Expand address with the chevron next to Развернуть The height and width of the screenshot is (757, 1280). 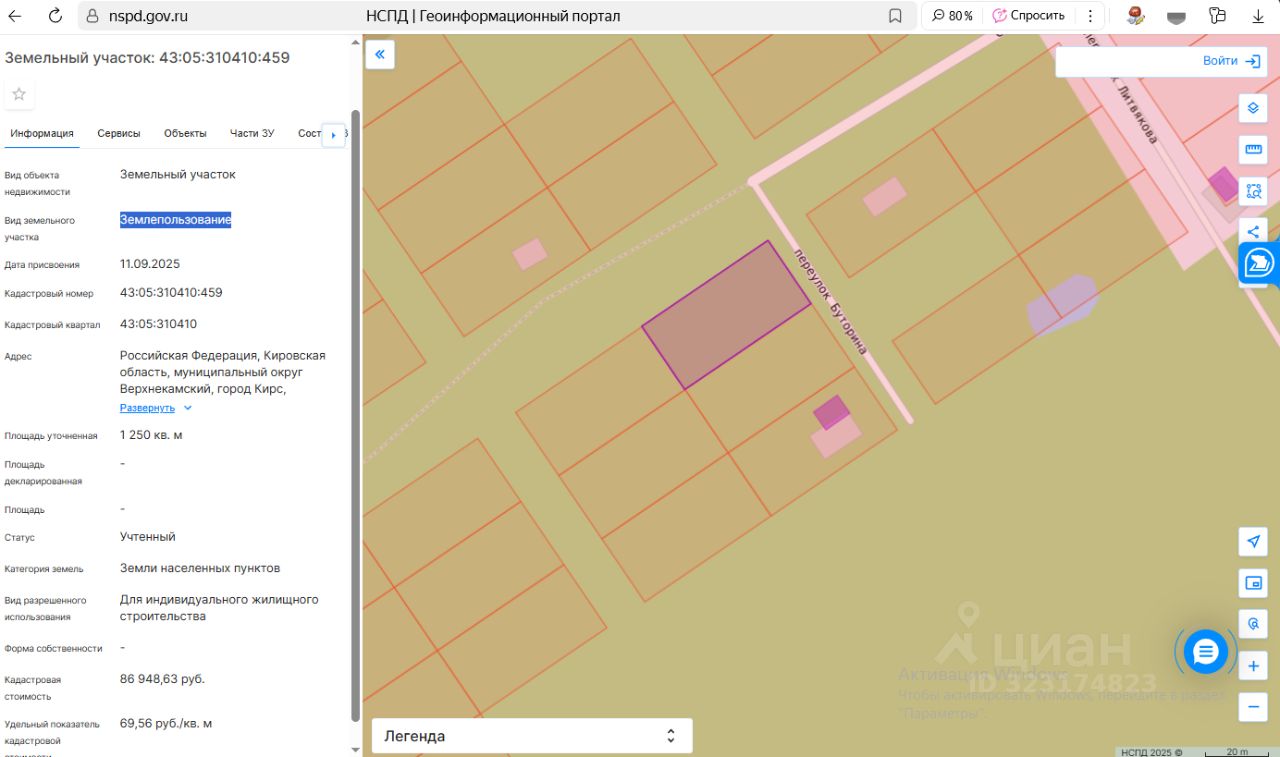[188, 408]
